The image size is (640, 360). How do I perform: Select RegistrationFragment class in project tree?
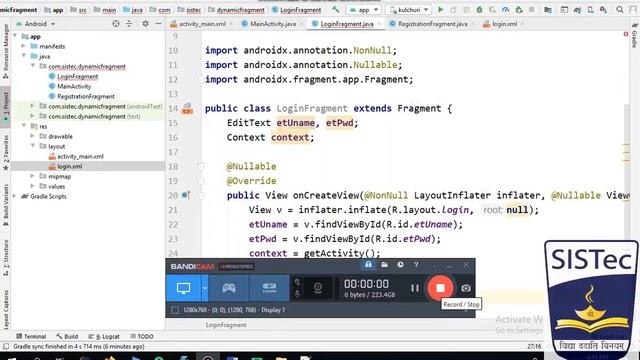click(x=86, y=96)
